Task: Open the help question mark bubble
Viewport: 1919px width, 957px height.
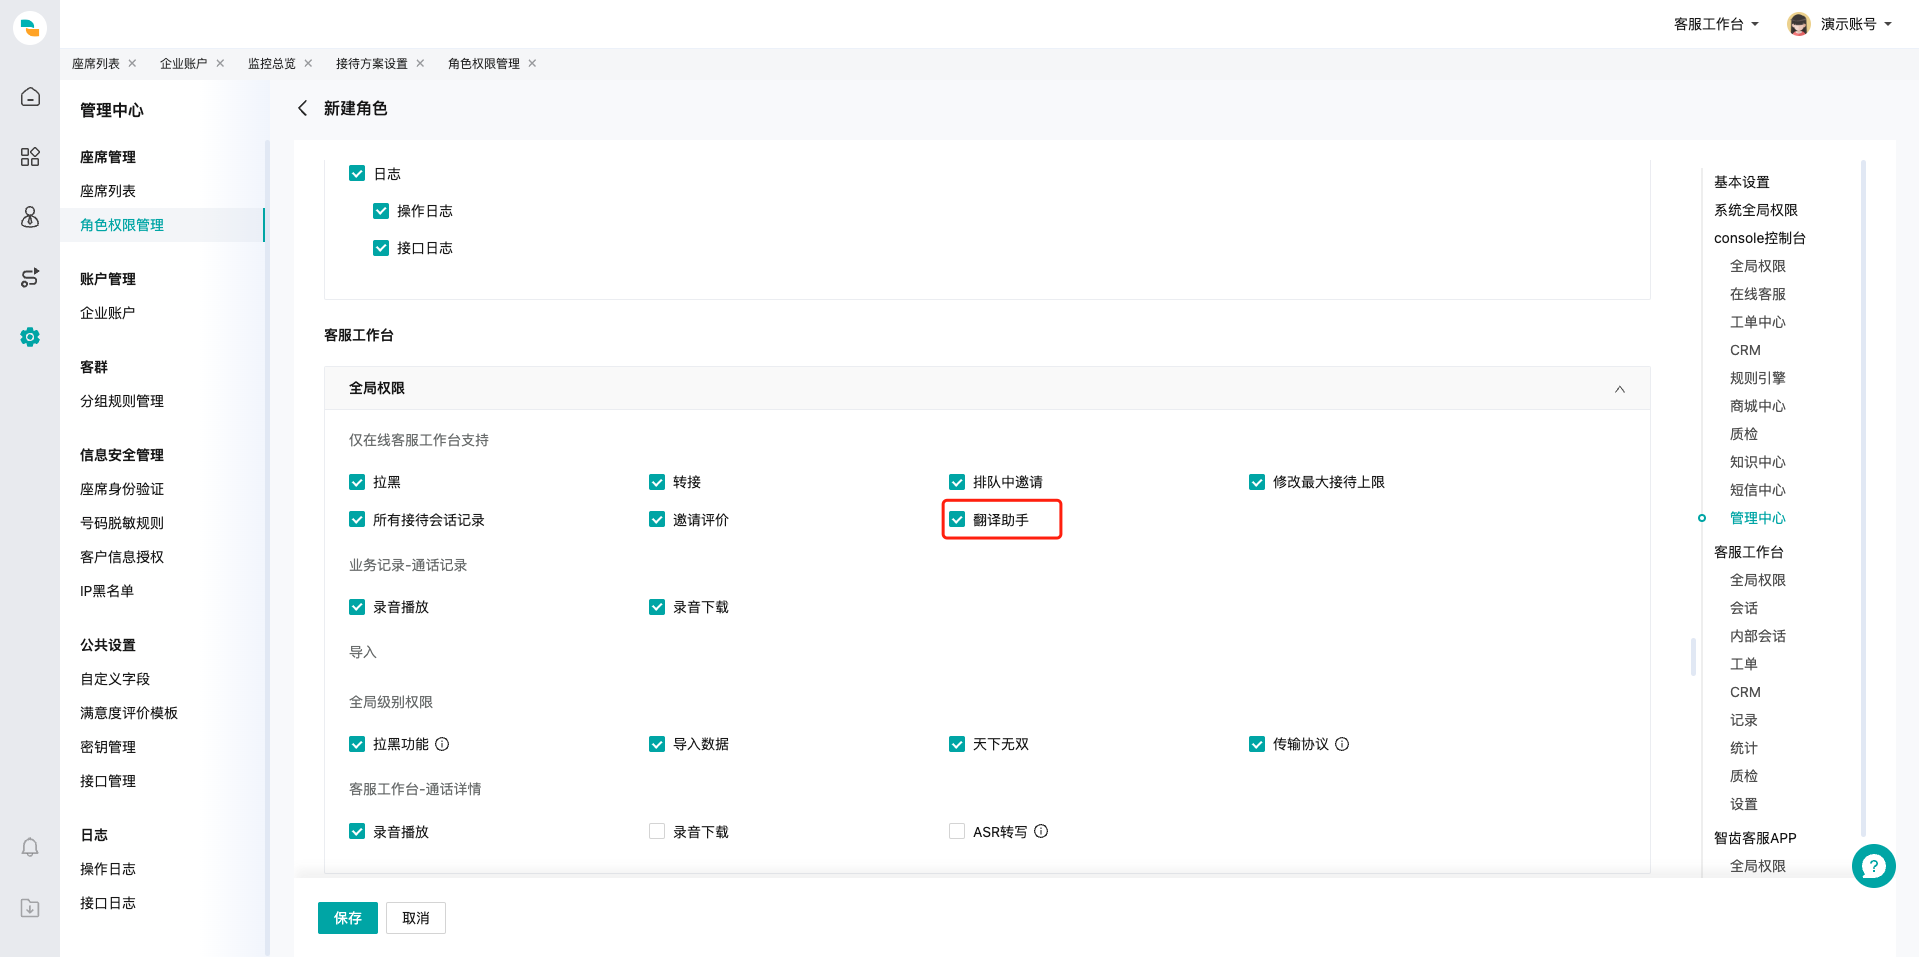Action: click(x=1873, y=866)
